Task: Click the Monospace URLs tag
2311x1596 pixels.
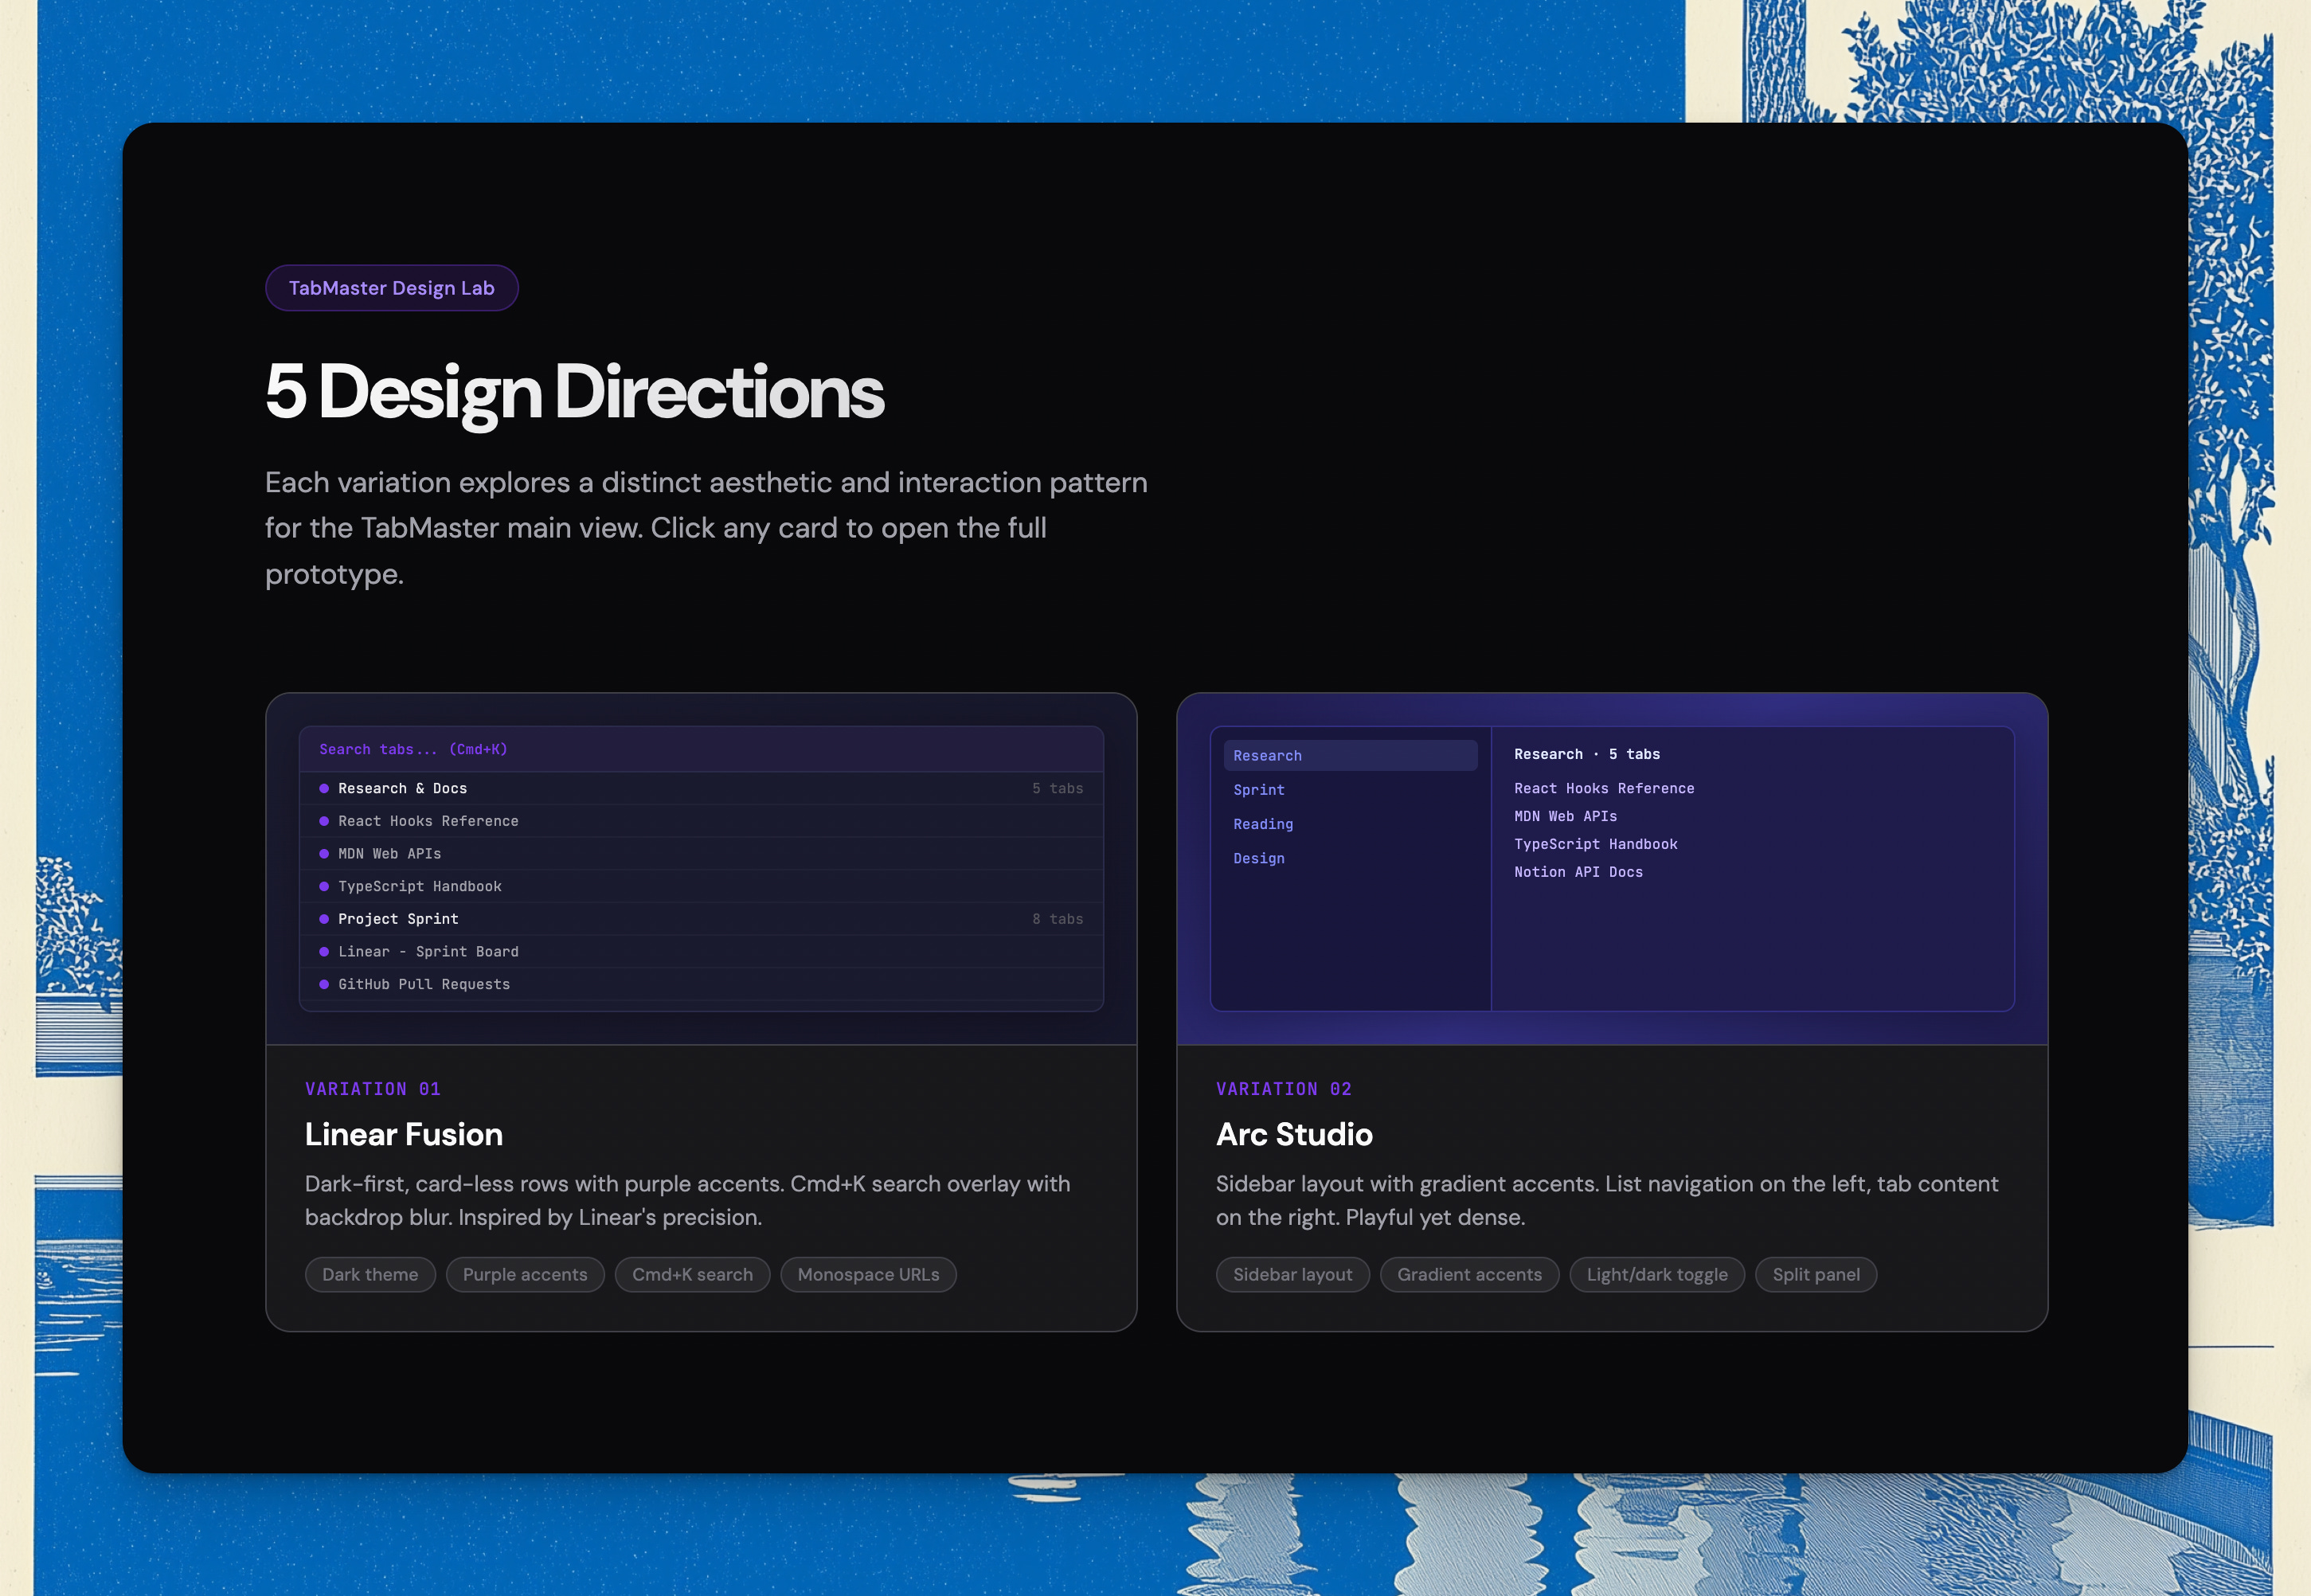Action: pos(868,1274)
